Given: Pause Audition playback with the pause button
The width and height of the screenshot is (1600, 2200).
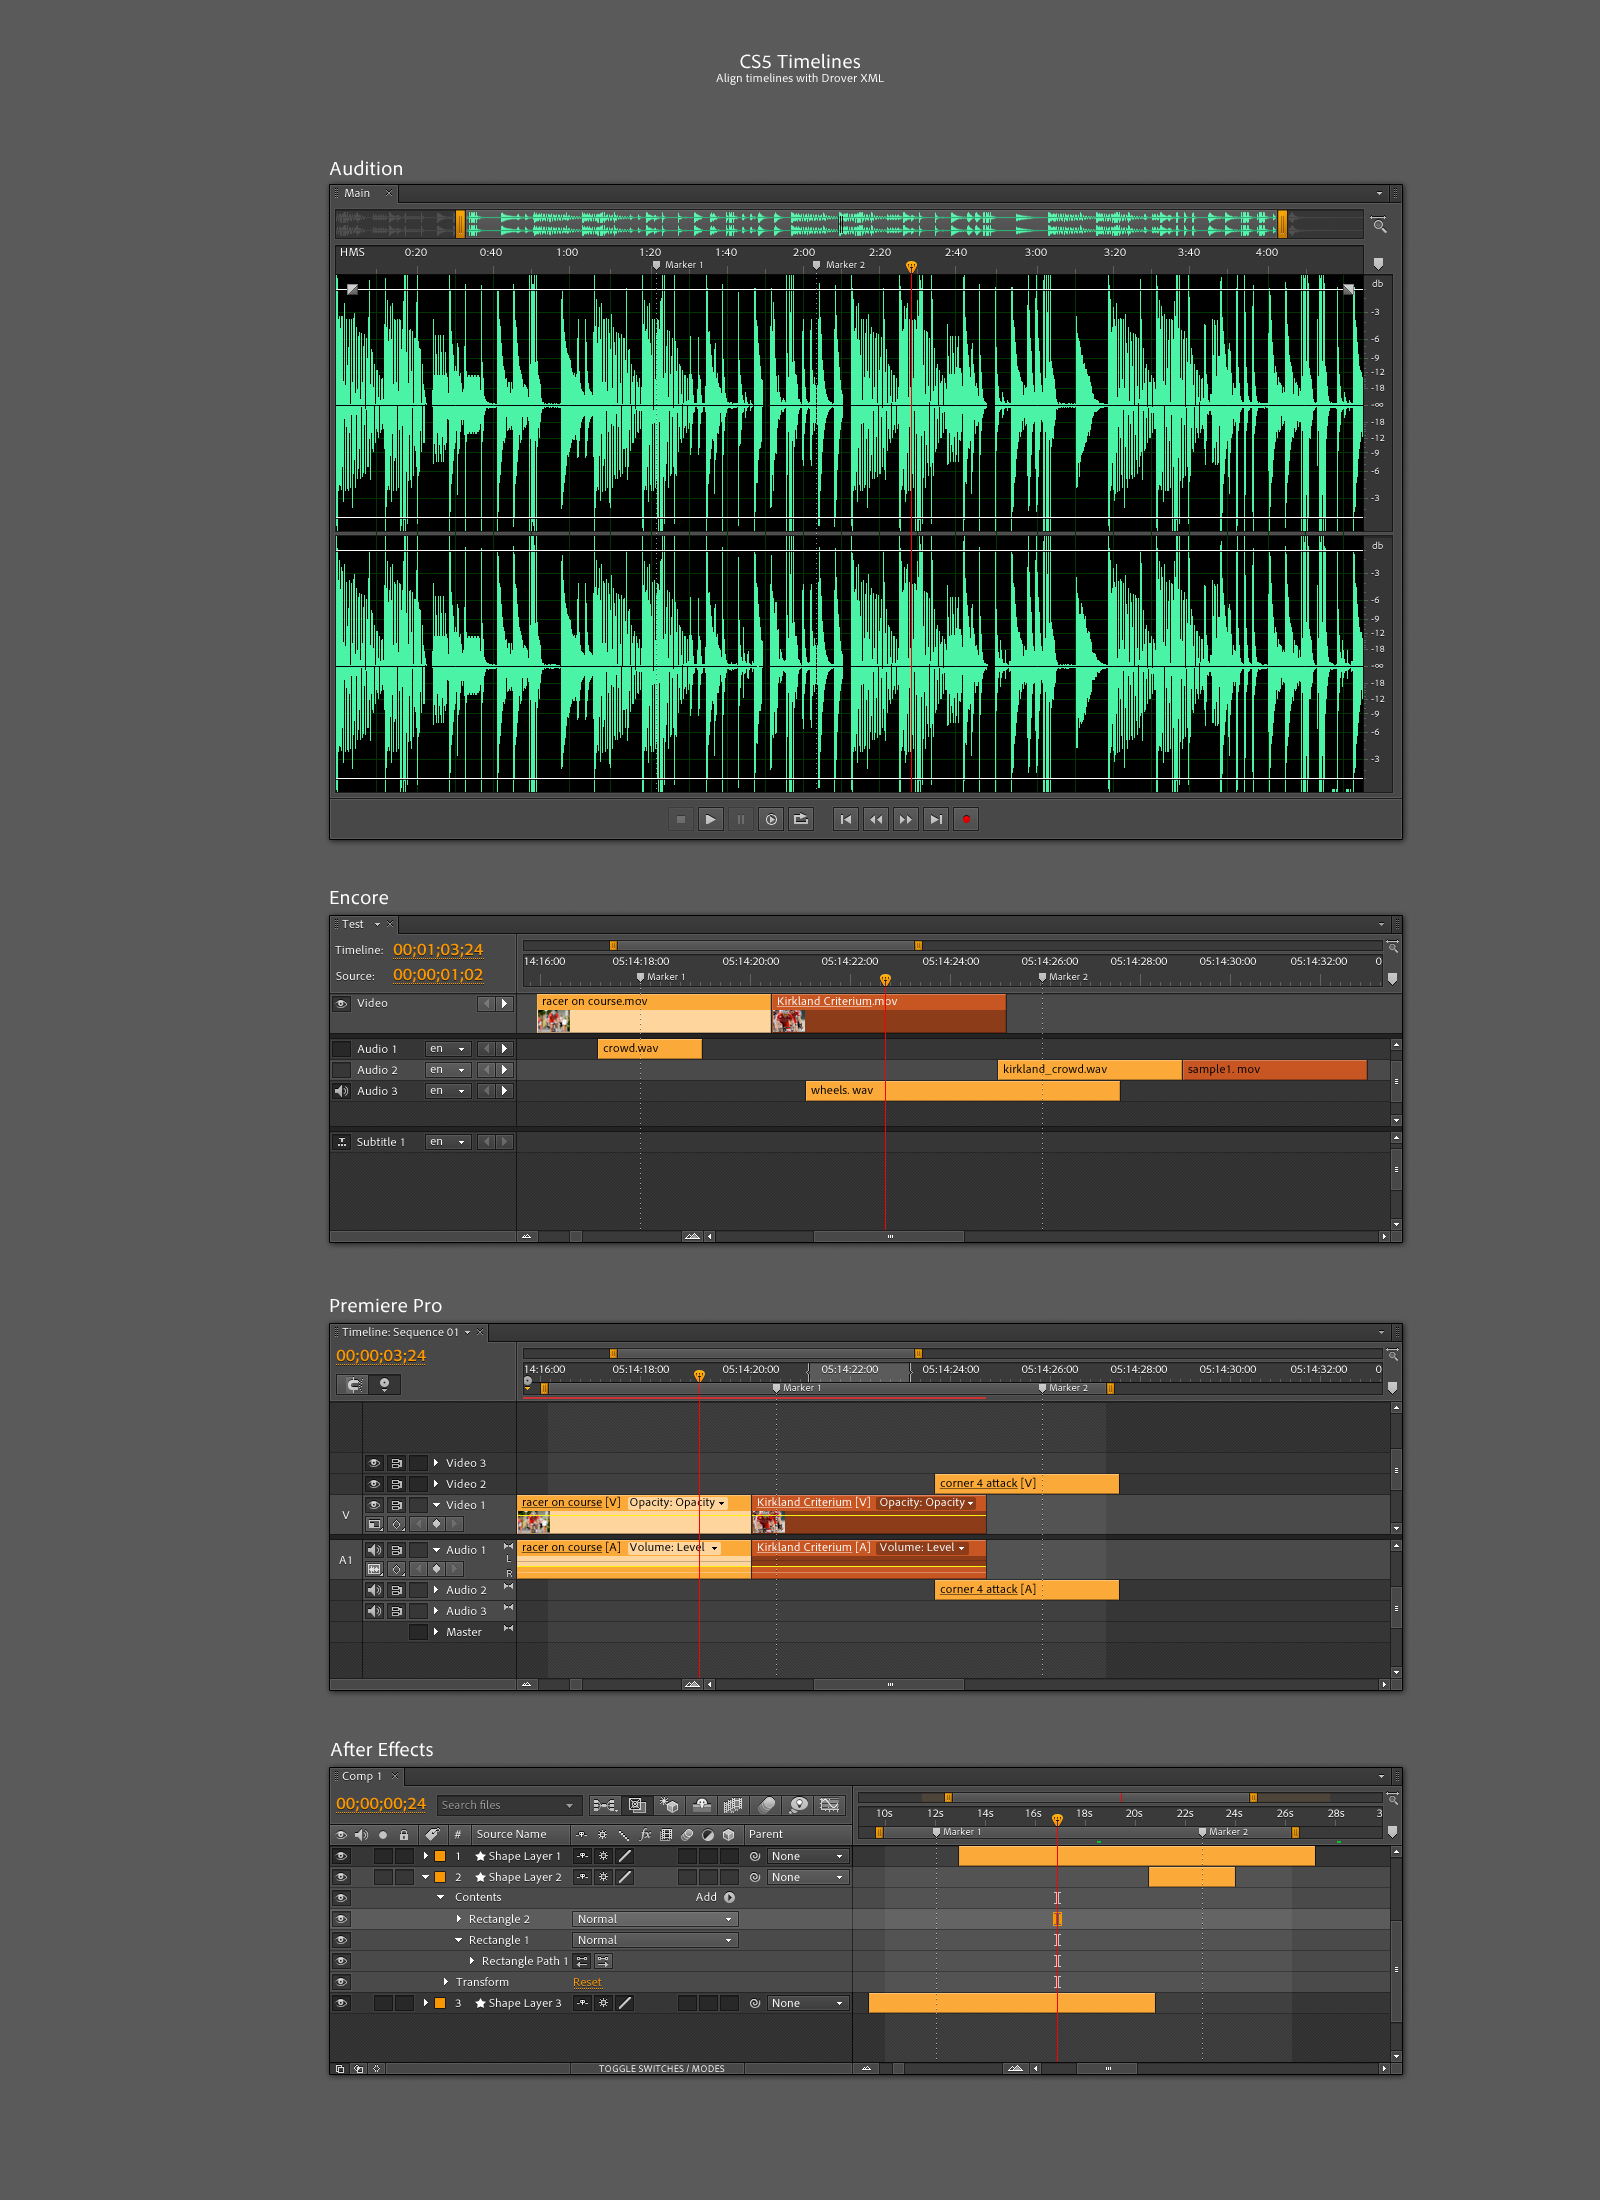Looking at the screenshot, I should coord(741,819).
